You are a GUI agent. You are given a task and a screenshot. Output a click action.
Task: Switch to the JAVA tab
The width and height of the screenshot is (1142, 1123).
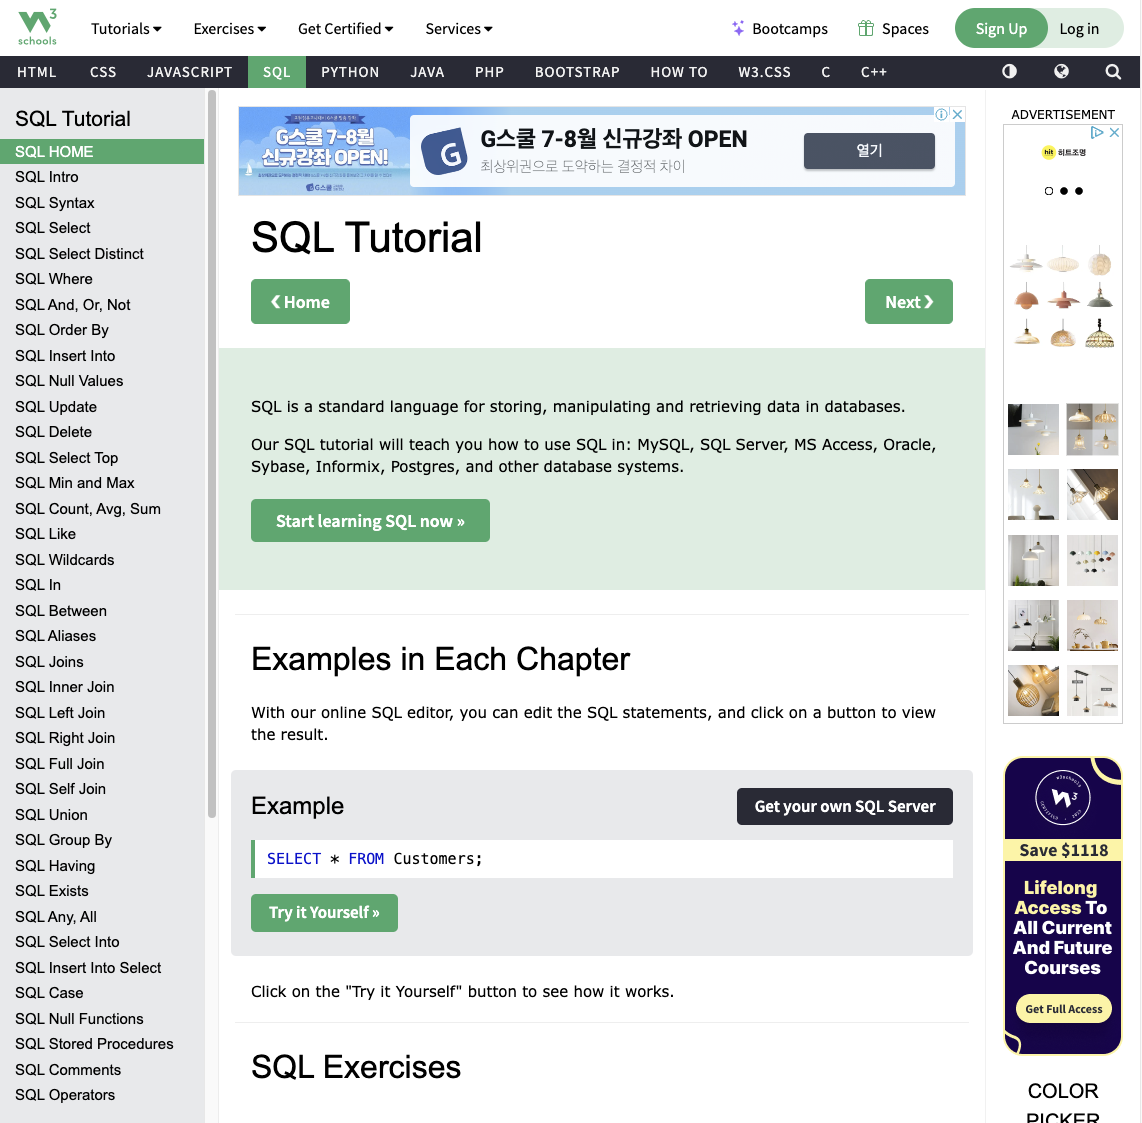coord(427,72)
